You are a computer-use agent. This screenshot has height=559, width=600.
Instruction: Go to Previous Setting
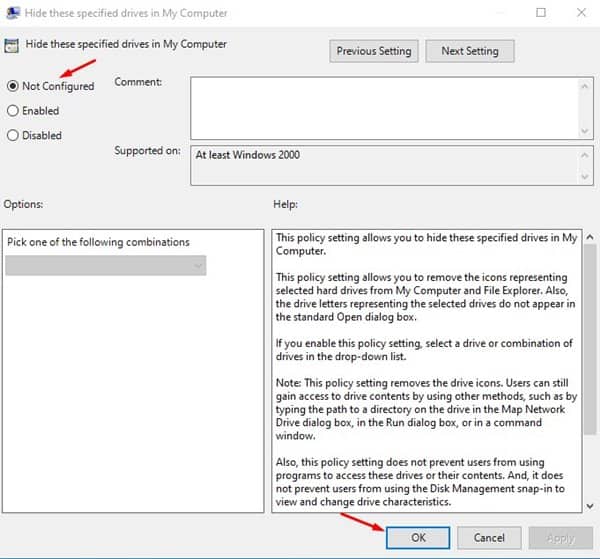pyautogui.click(x=374, y=51)
